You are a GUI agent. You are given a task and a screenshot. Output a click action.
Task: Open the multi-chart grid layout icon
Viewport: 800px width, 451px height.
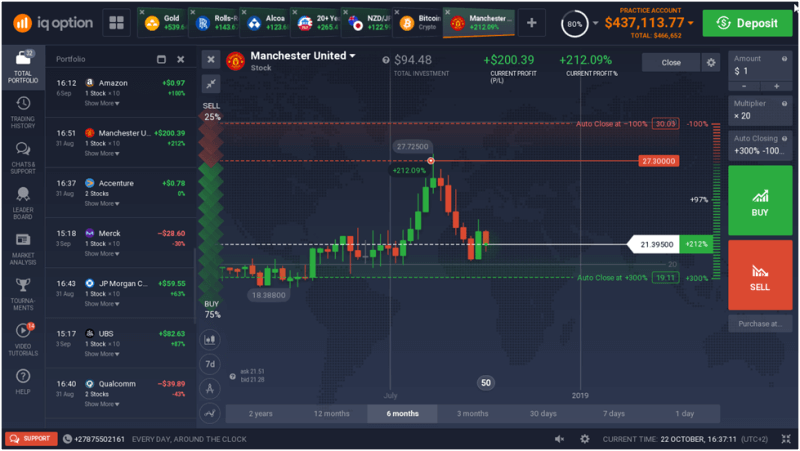(x=116, y=23)
